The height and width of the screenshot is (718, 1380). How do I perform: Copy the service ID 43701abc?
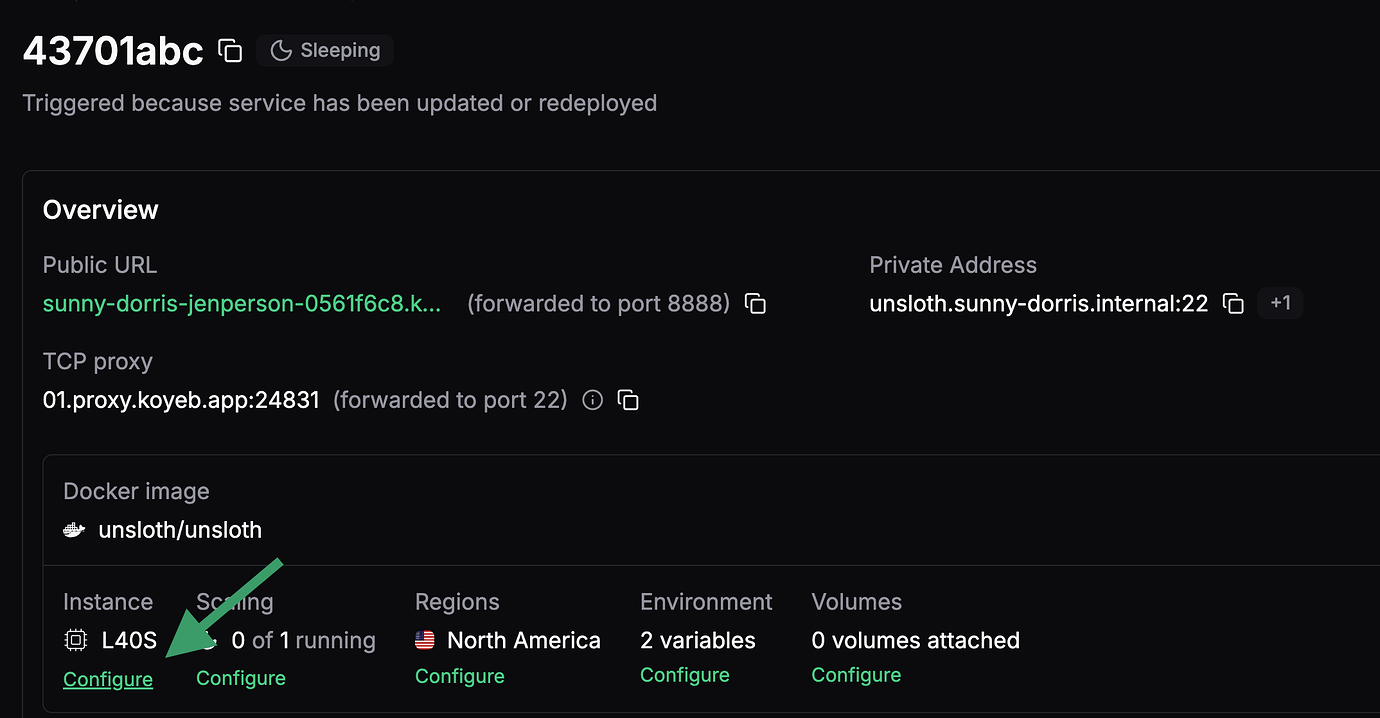coord(229,50)
